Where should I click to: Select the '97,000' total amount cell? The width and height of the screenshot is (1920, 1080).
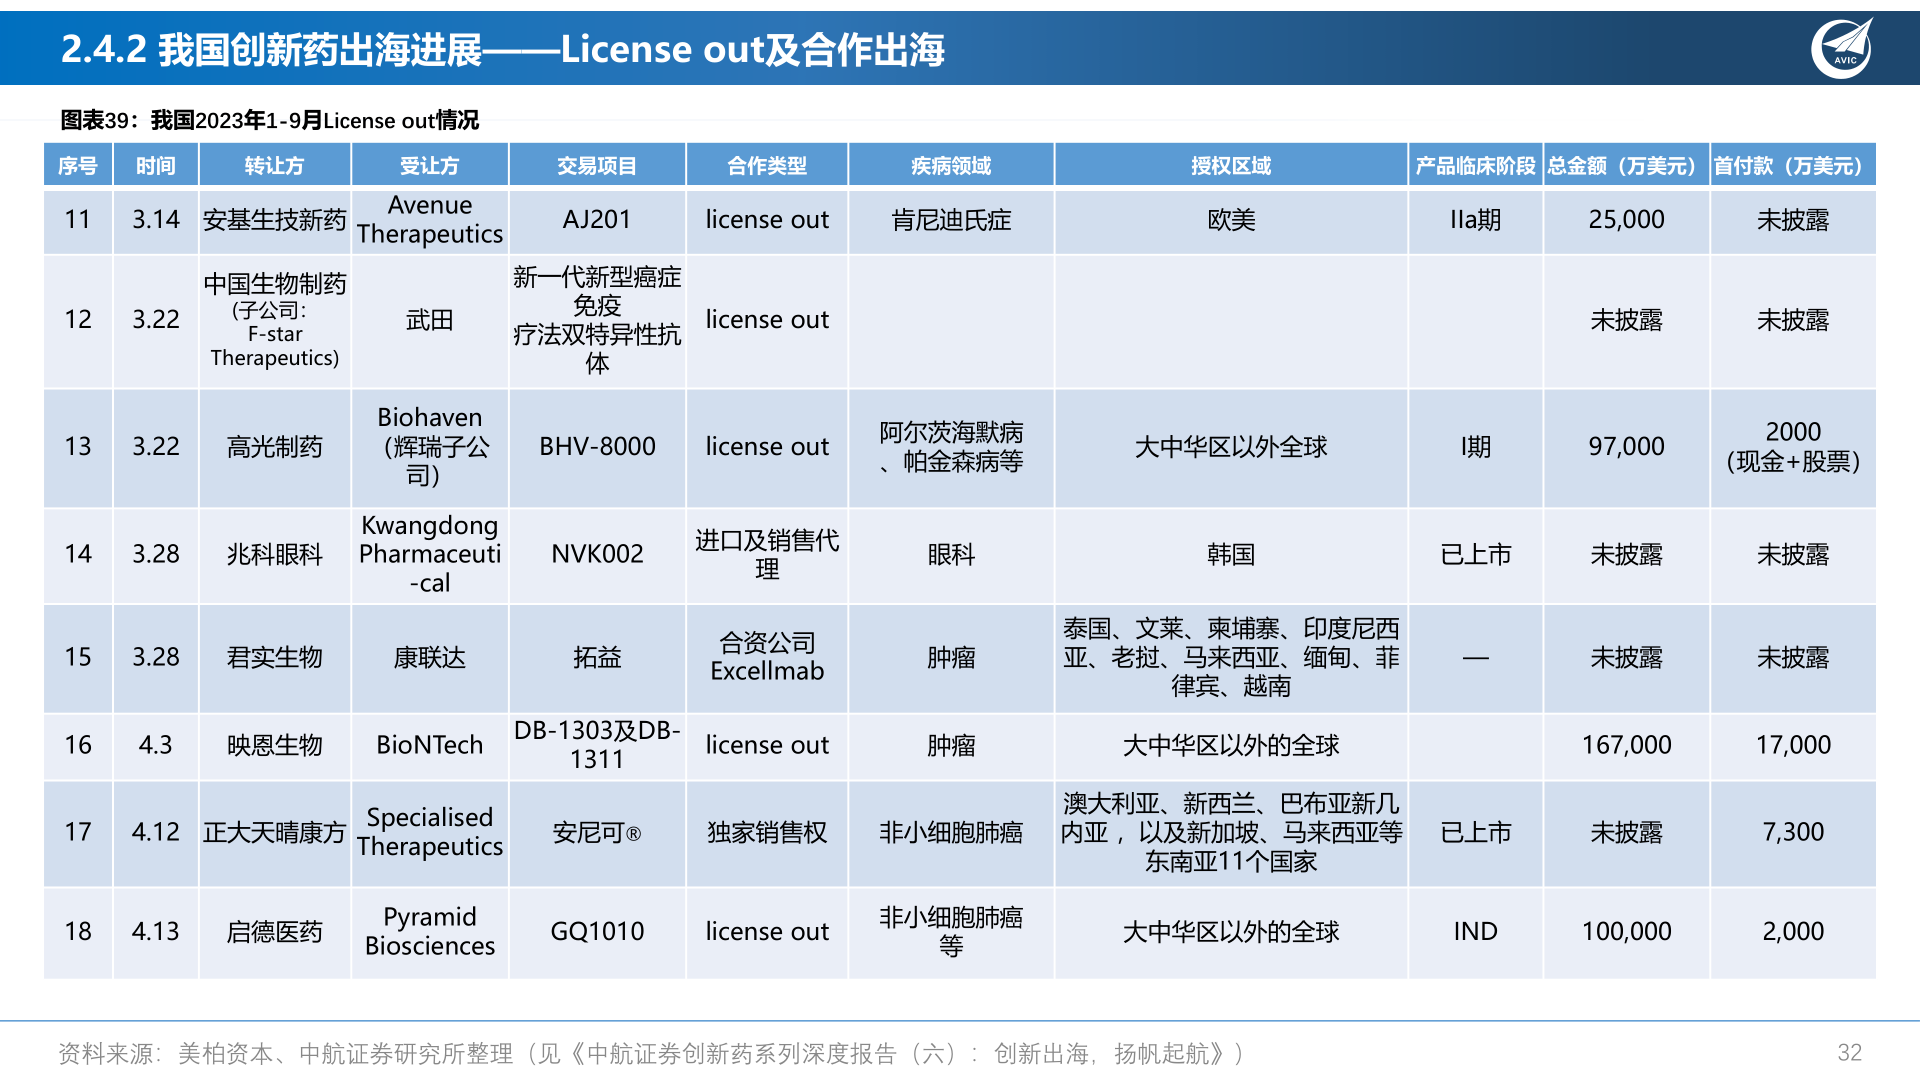pyautogui.click(x=1626, y=447)
